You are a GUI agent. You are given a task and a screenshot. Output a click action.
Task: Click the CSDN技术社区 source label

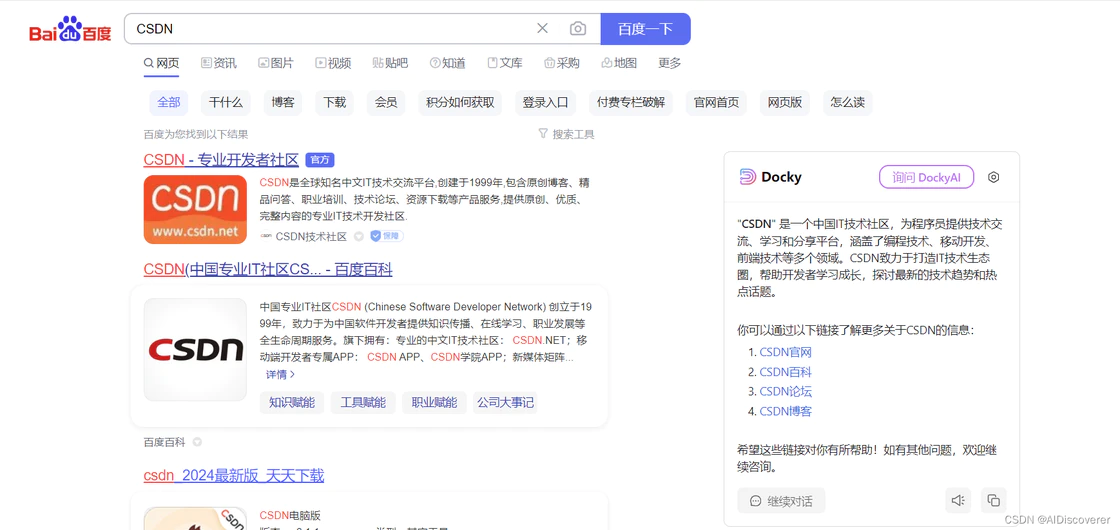coord(304,236)
